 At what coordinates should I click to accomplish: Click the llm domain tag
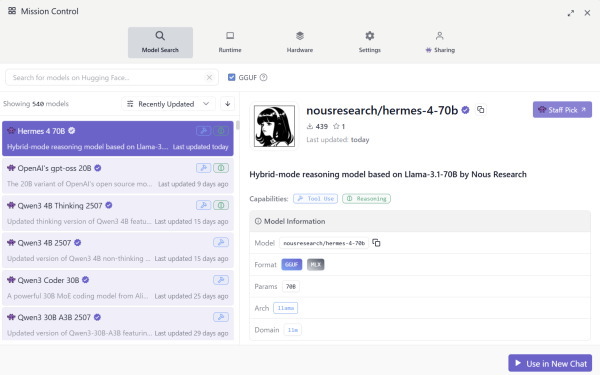pos(293,330)
